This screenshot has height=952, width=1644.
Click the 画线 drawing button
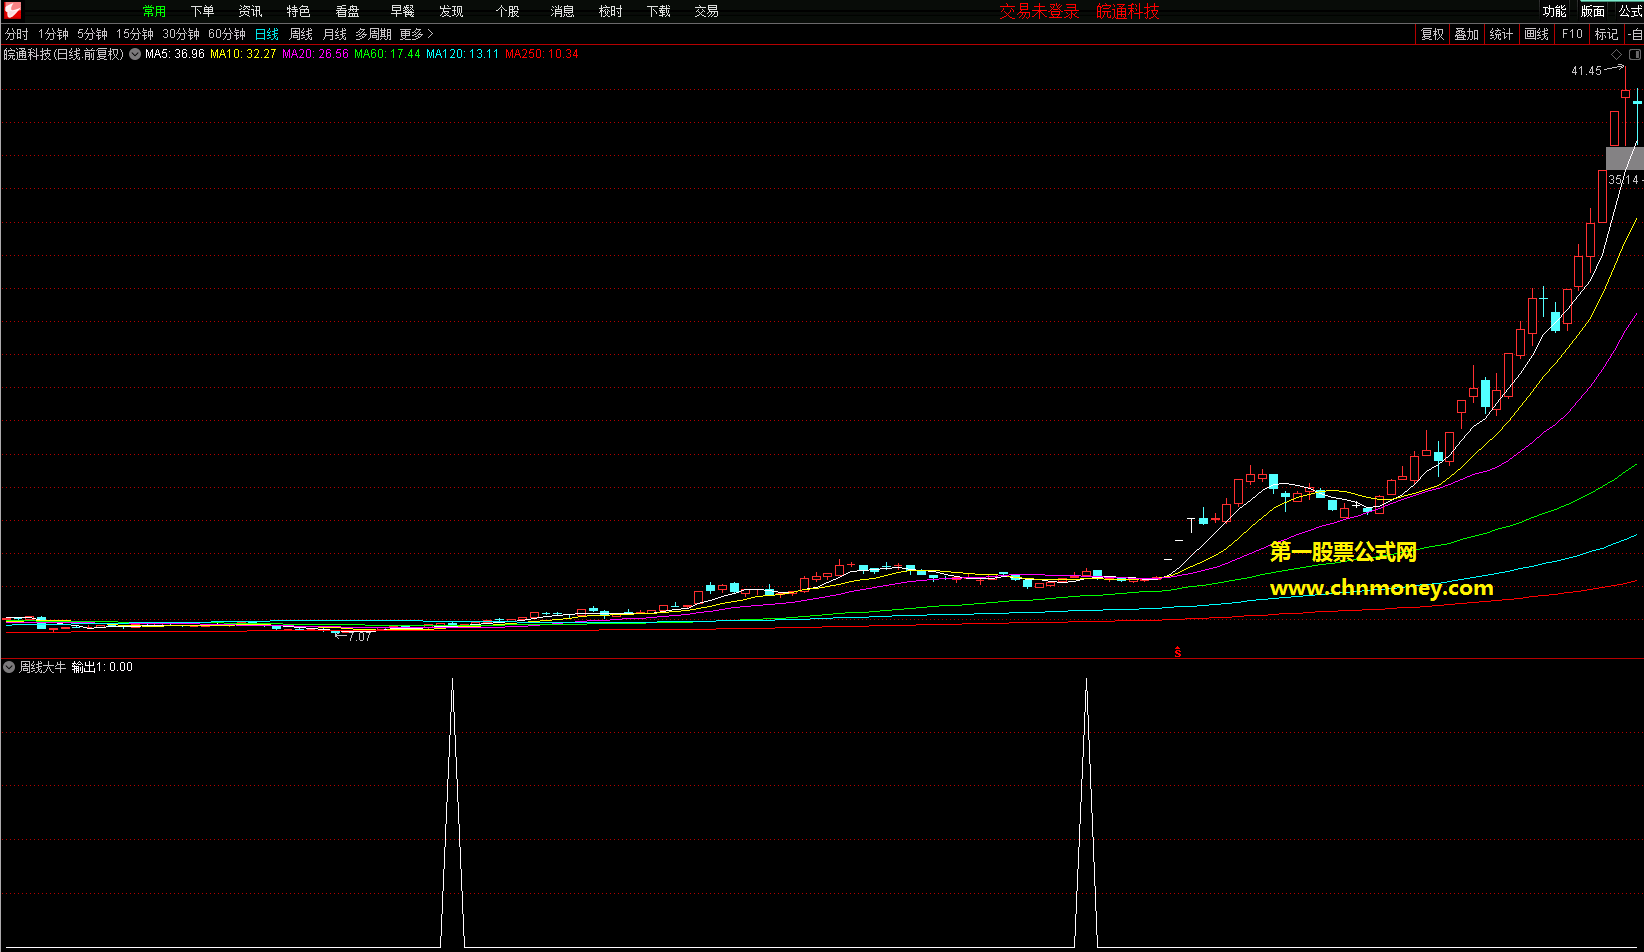[1536, 34]
